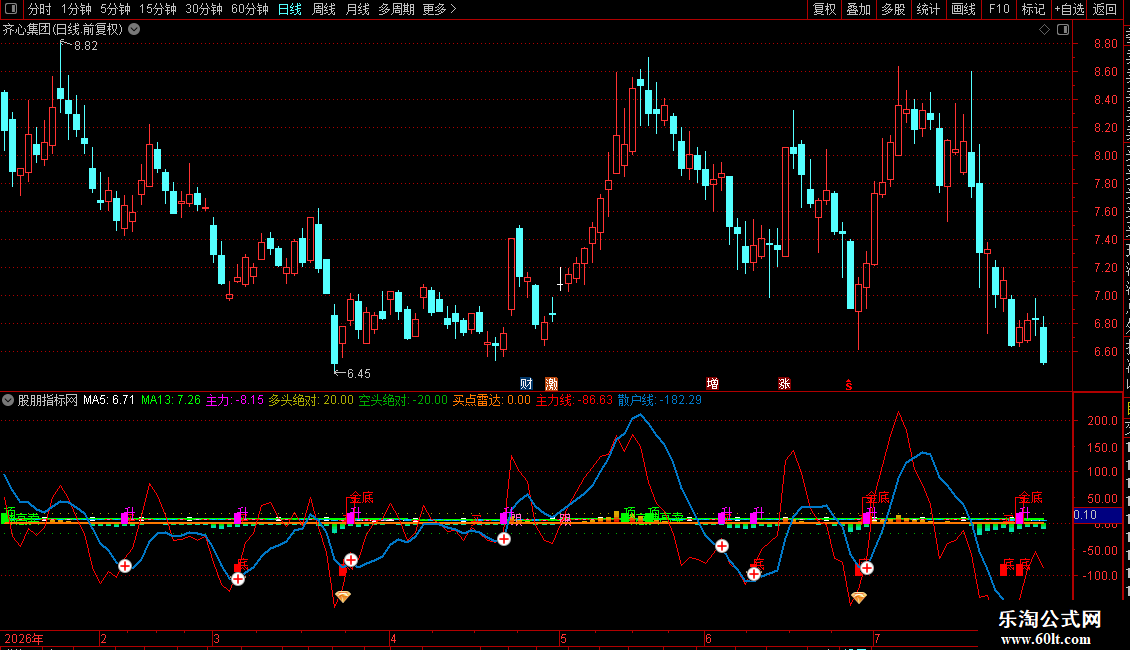Click the 复权 button
This screenshot has height=650, width=1130.
click(x=824, y=9)
